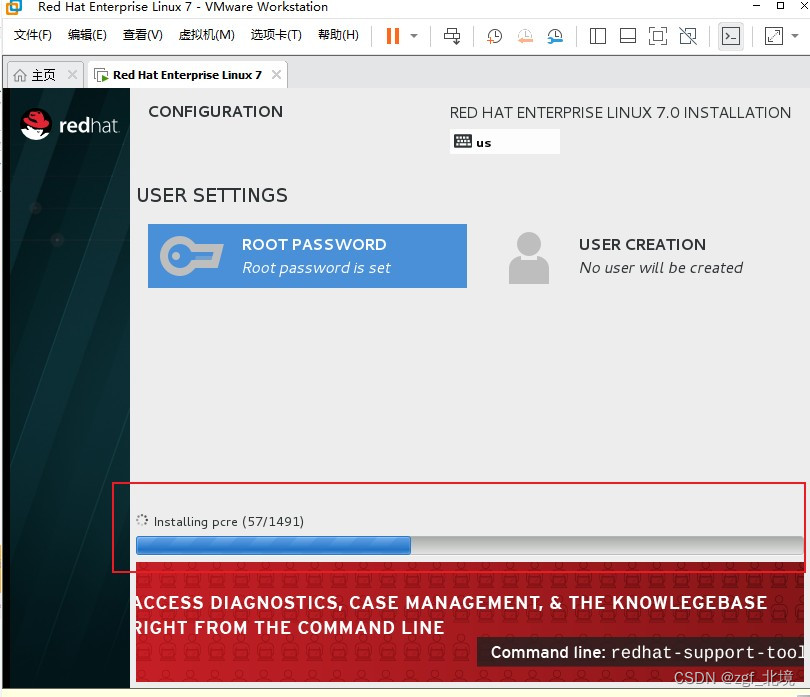Screen dimensions: 810x697
Task: Toggle the library sidebar panel
Action: [597, 36]
